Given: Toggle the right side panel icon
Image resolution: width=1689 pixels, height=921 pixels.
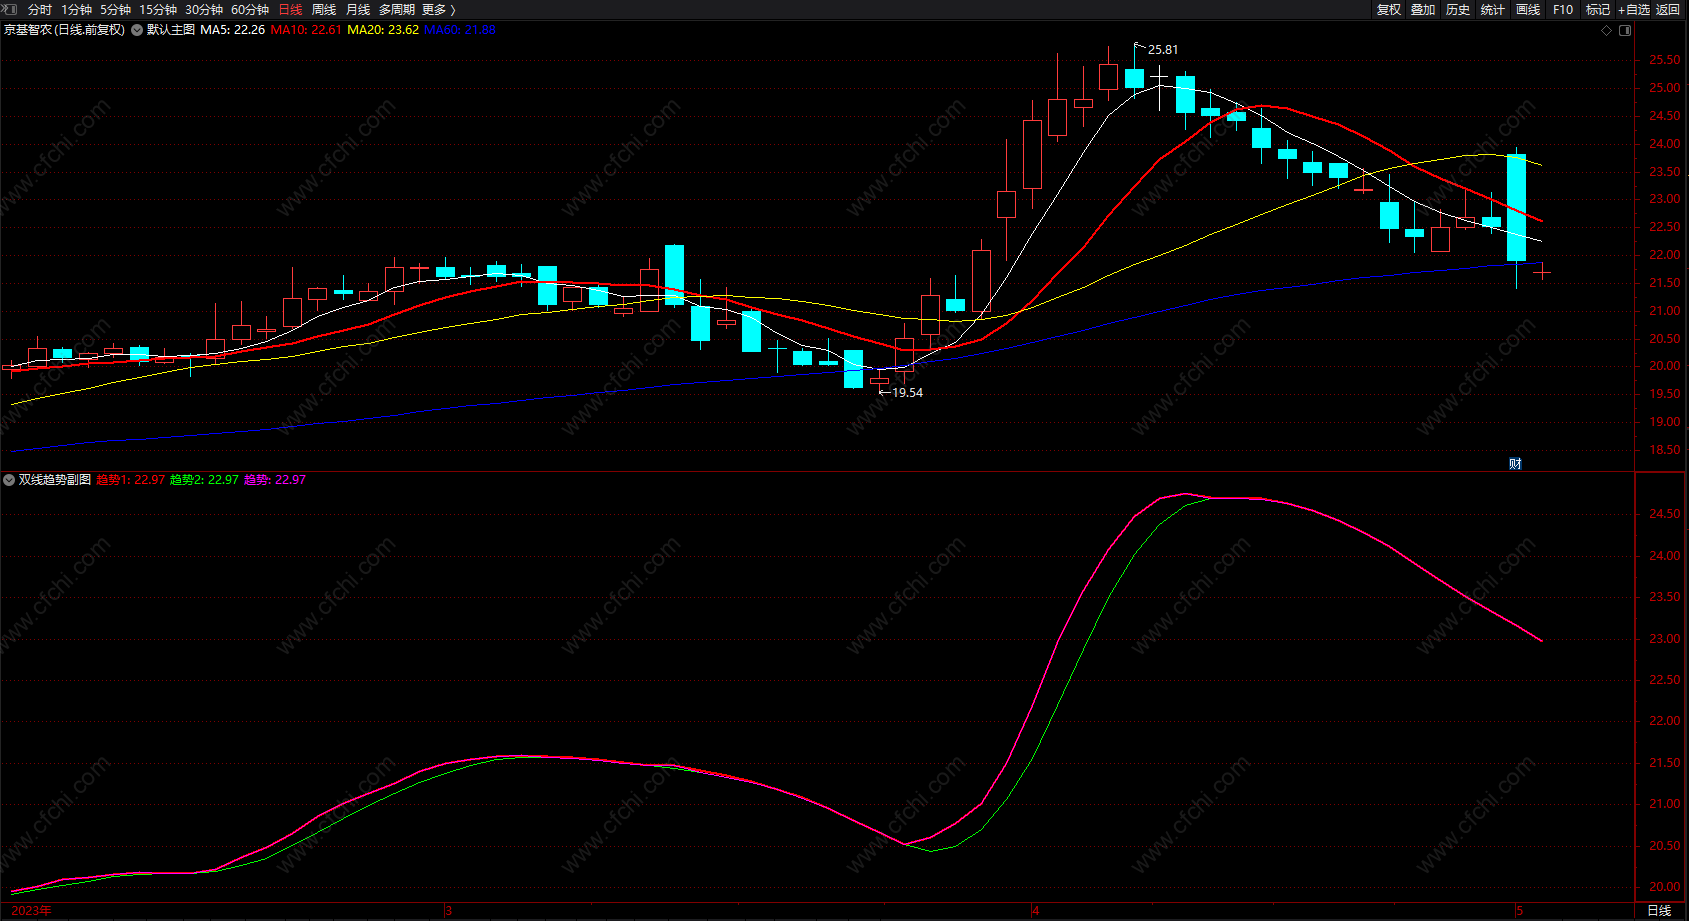Looking at the screenshot, I should point(1625,30).
